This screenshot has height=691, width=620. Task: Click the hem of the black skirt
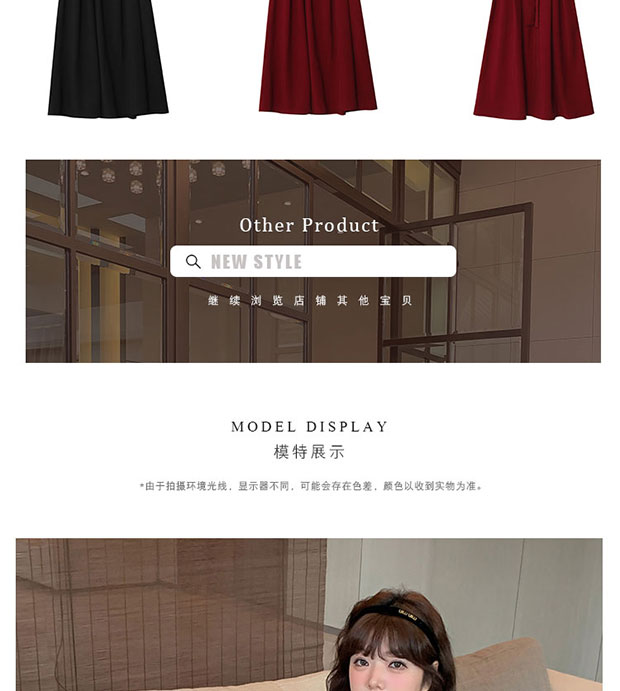tap(108, 111)
